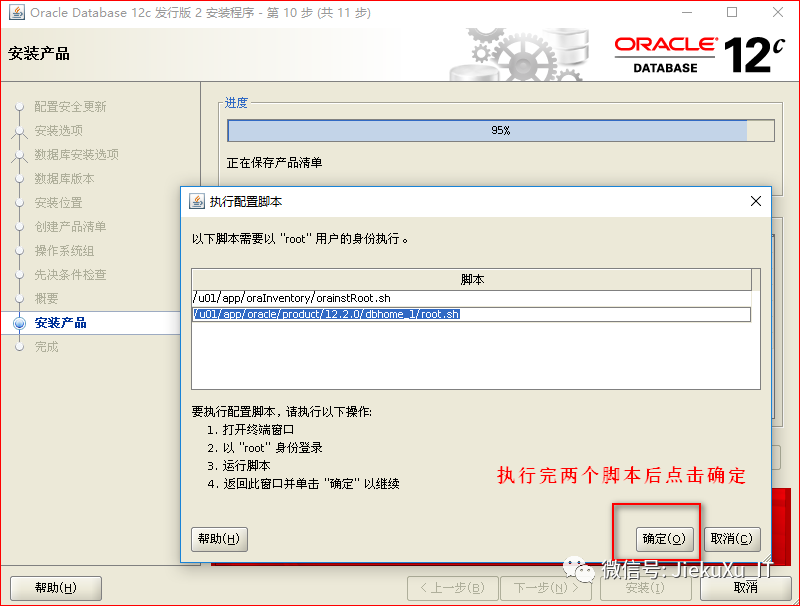Click the 脚本 column header

coord(471,280)
